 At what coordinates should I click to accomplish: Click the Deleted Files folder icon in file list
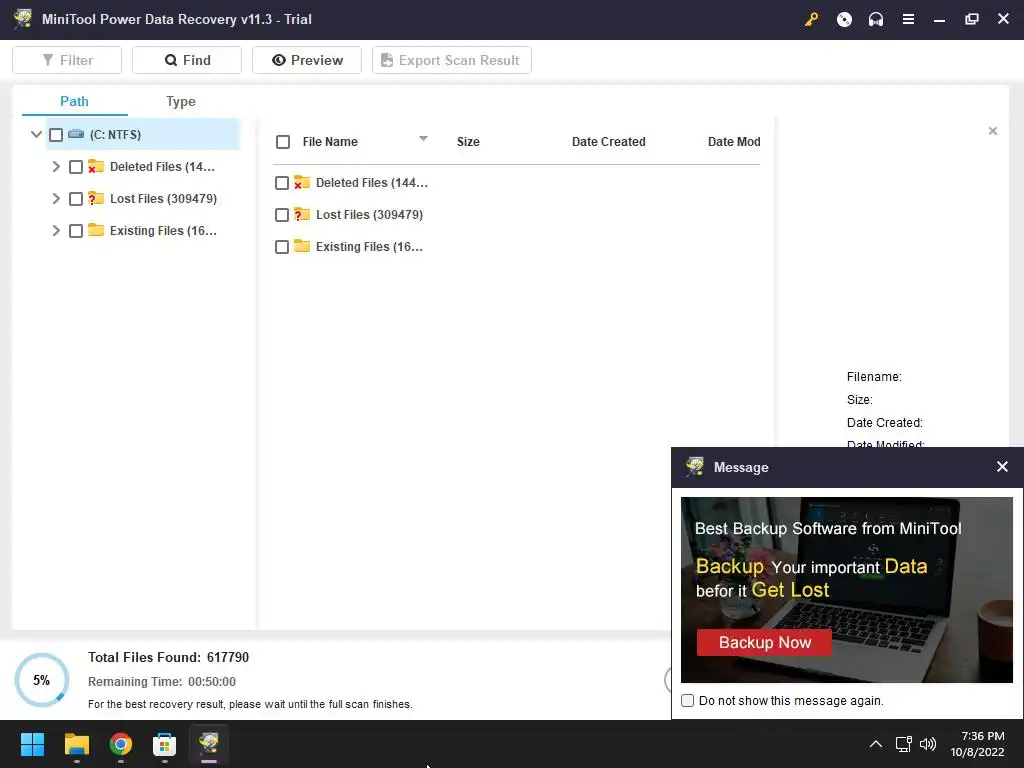click(x=302, y=182)
